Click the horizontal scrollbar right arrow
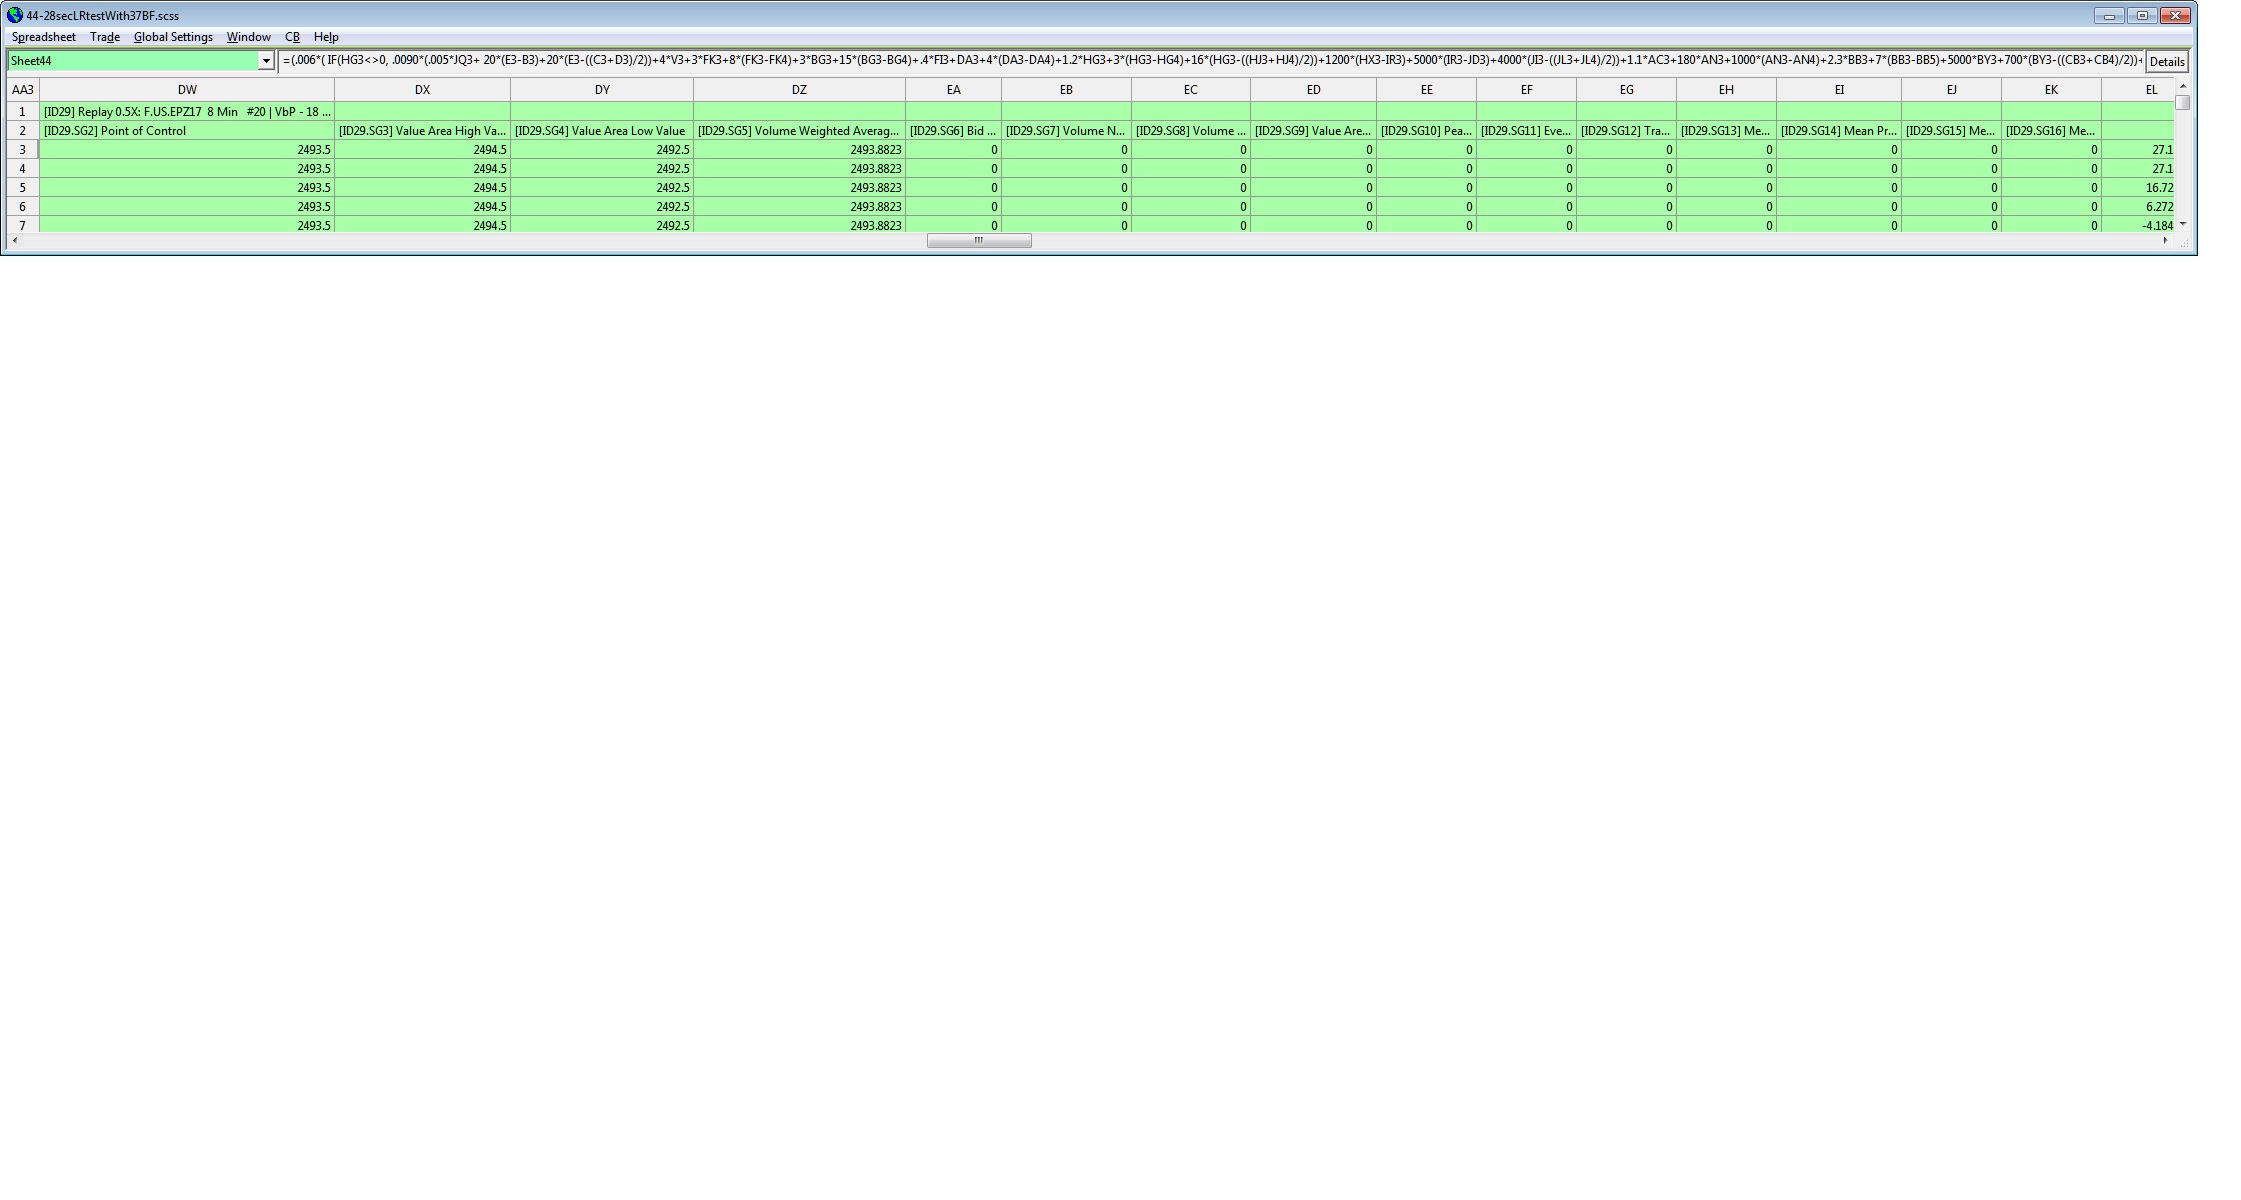 tap(2165, 241)
